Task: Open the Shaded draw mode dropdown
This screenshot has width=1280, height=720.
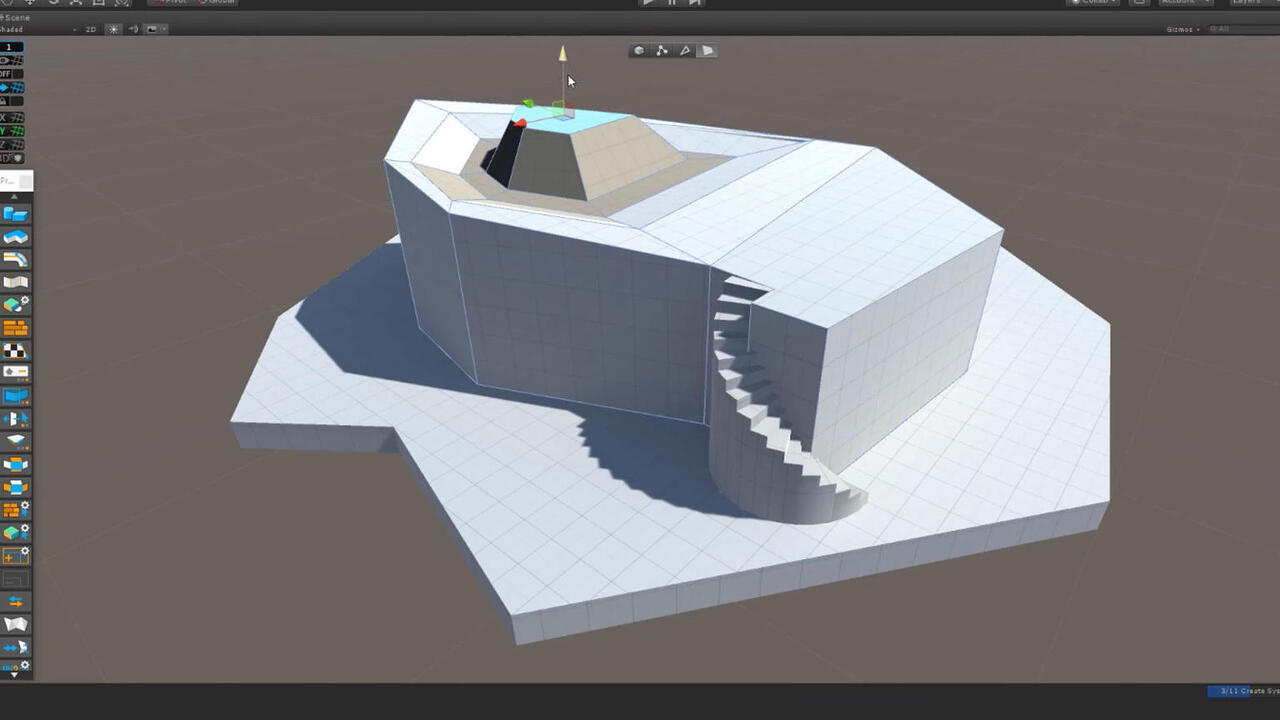Action: 40,29
